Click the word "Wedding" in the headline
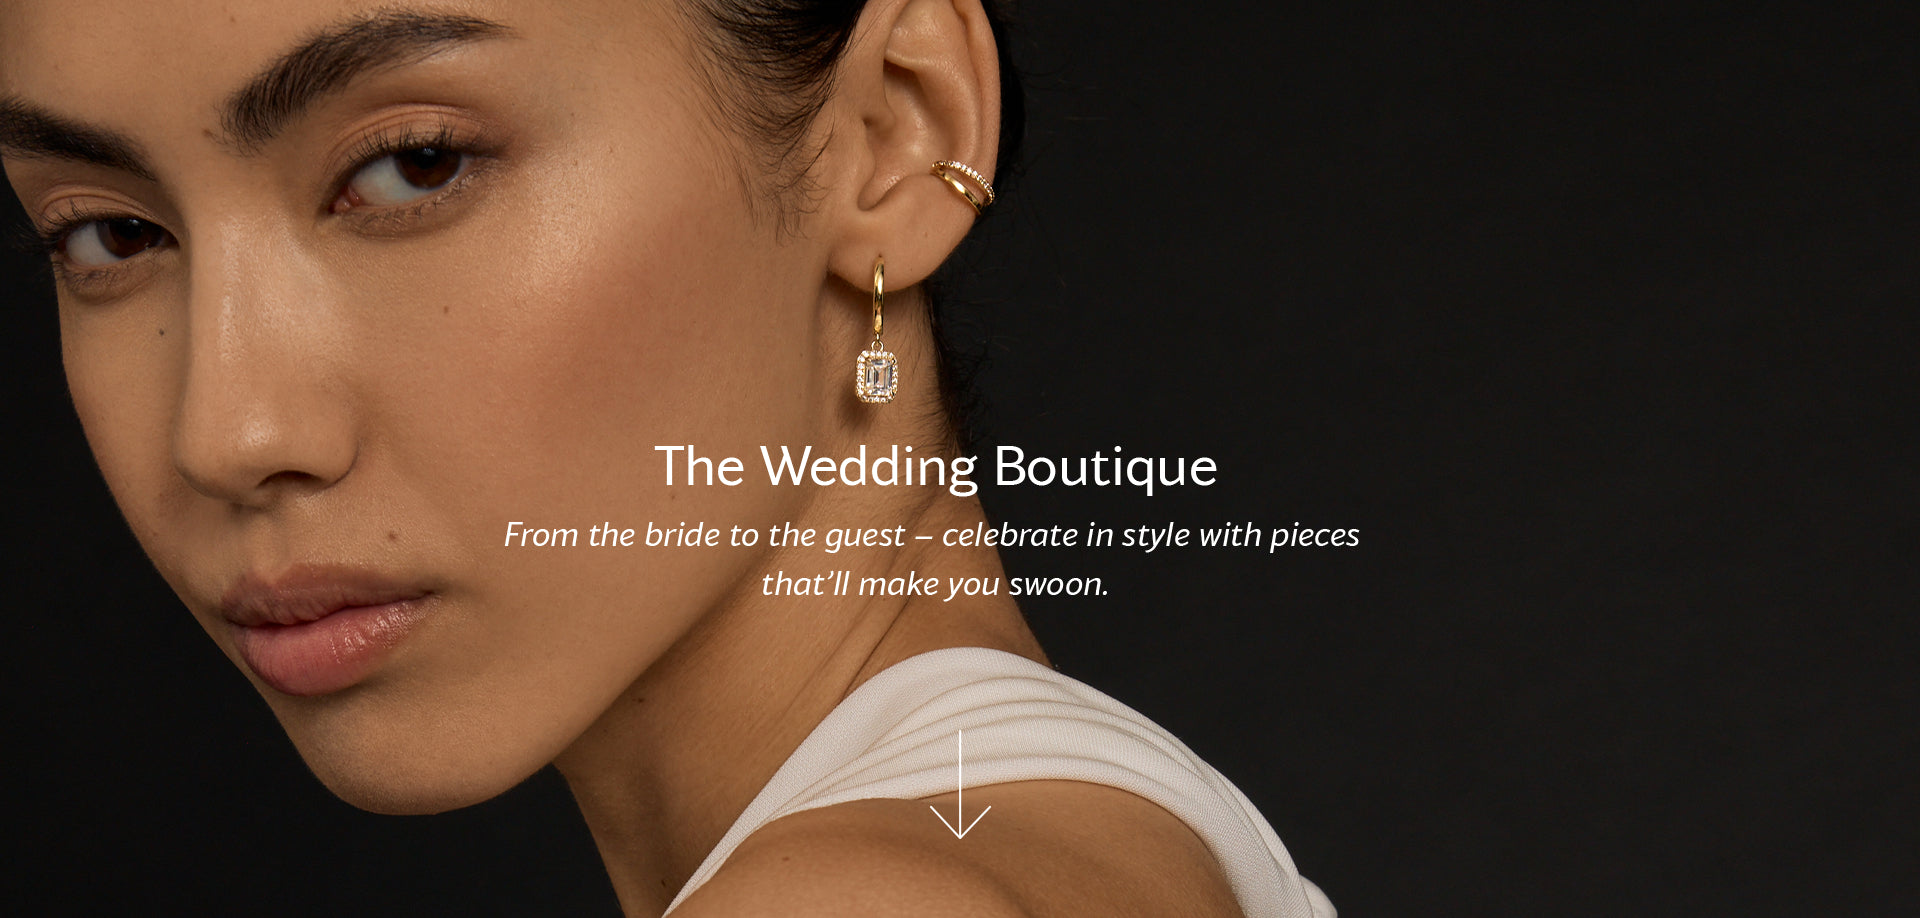1920x918 pixels. click(x=869, y=468)
